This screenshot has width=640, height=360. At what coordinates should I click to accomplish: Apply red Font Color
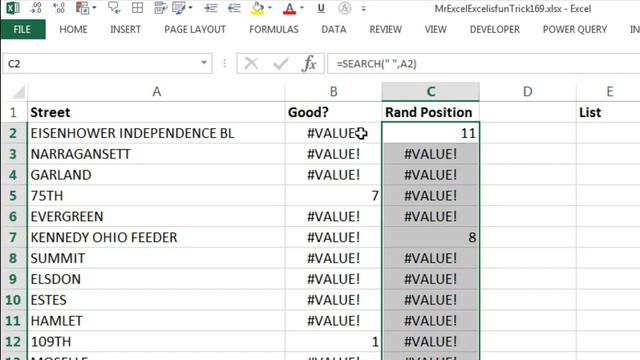point(289,8)
